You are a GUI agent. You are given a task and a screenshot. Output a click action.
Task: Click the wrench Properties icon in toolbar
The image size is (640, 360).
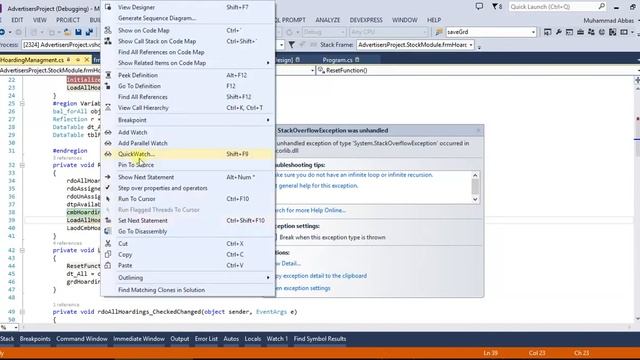pos(558,32)
